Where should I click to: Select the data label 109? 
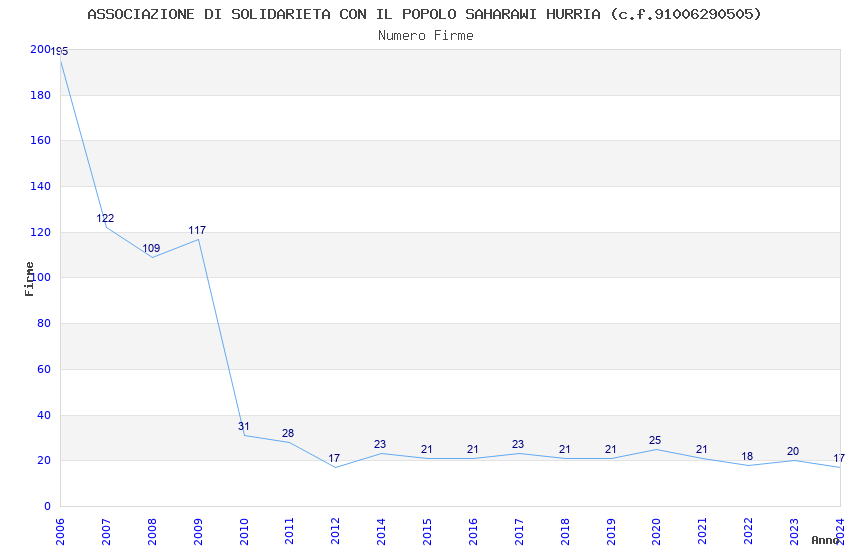151,248
